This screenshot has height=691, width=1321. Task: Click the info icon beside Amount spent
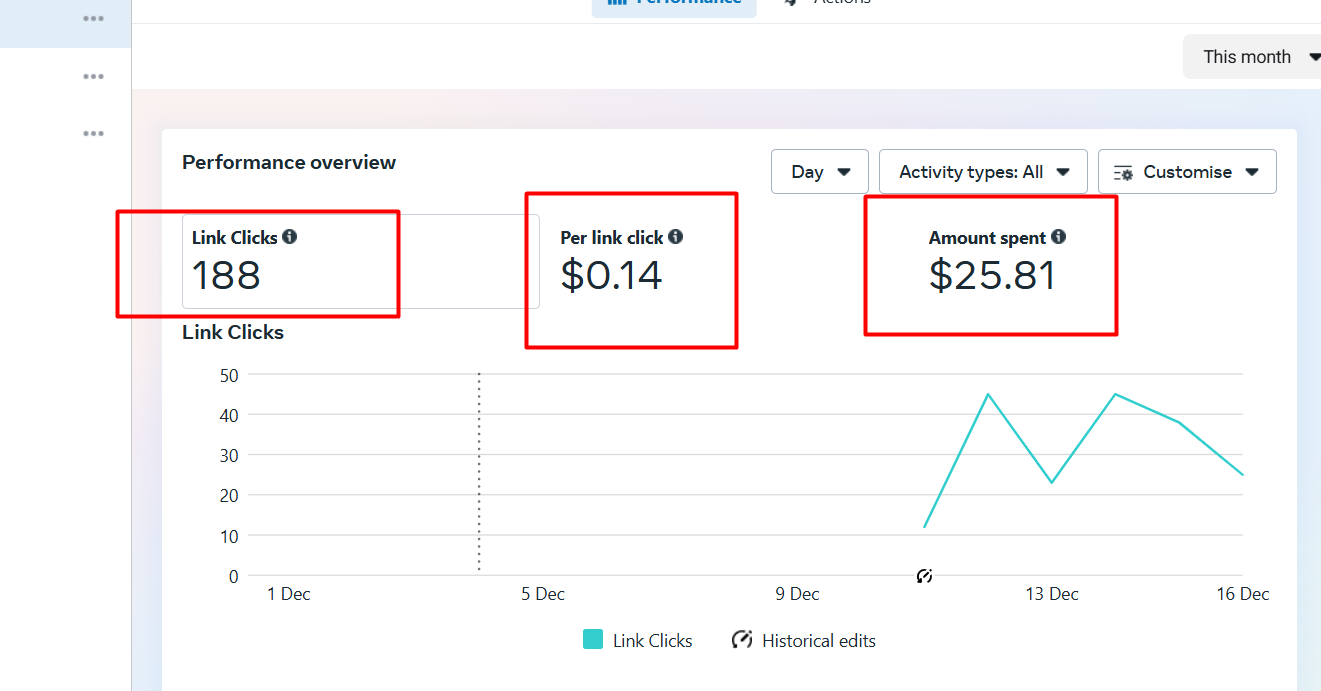click(1058, 237)
